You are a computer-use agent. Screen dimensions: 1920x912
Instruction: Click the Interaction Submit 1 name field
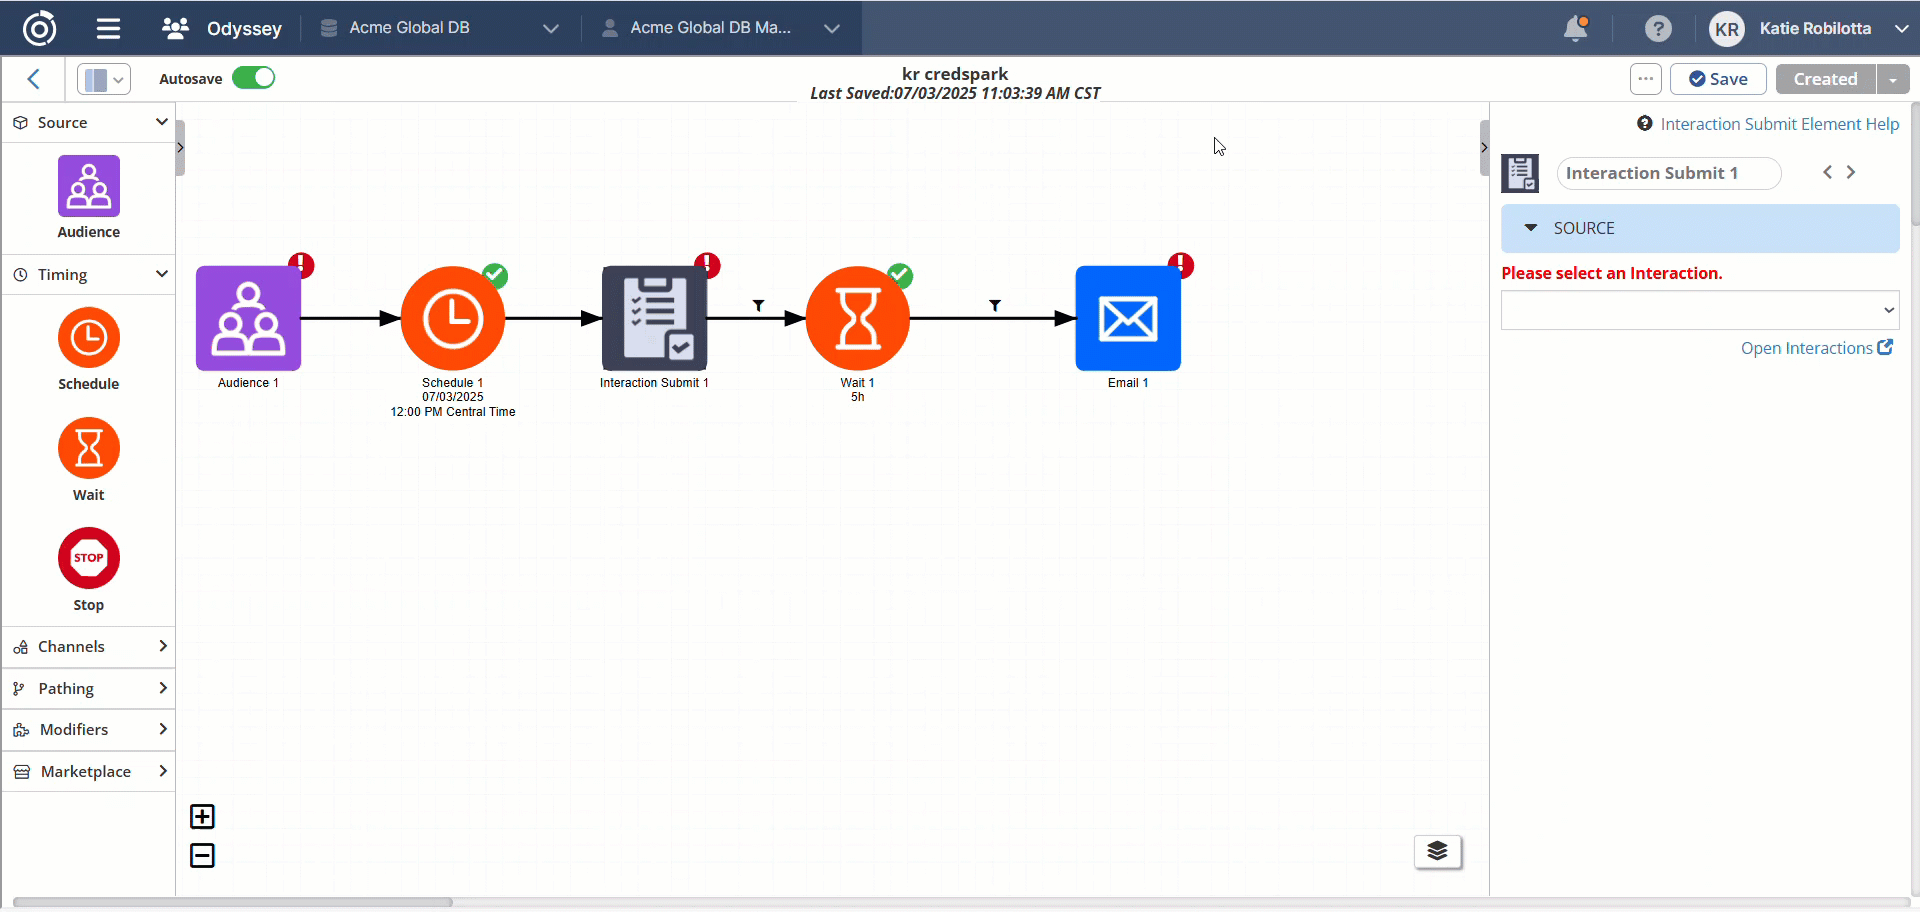[x=1668, y=173]
